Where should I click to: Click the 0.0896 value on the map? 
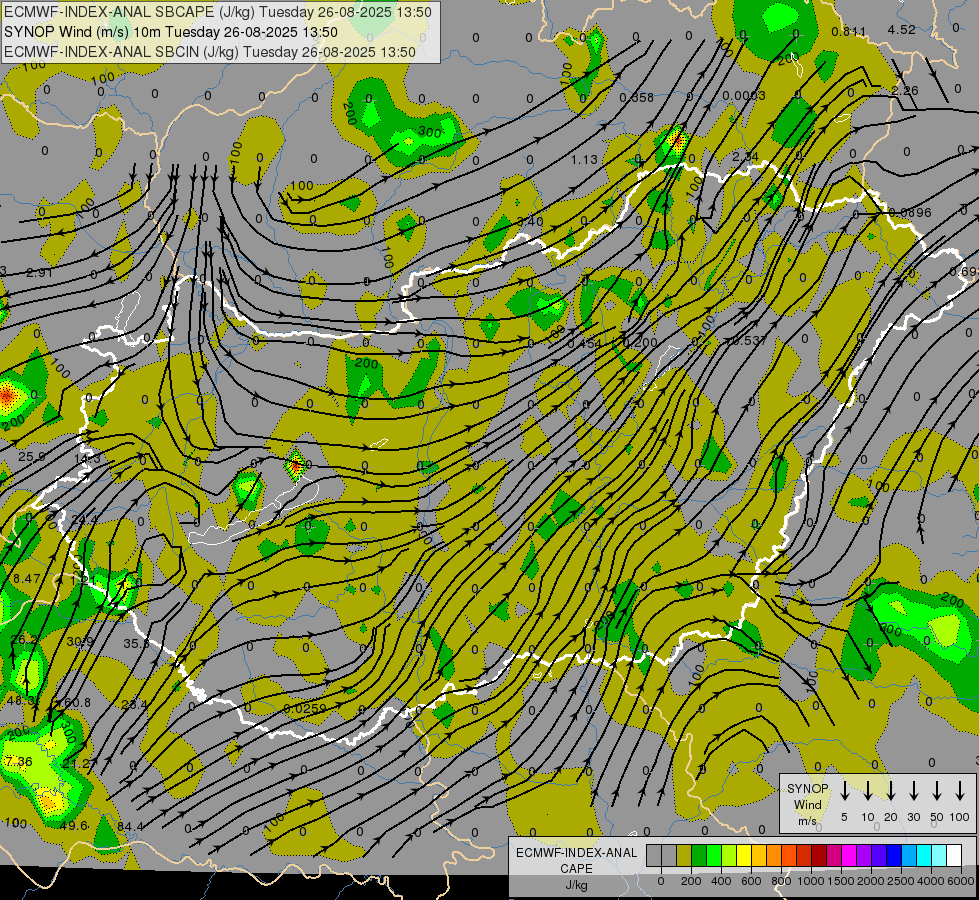[x=910, y=212]
